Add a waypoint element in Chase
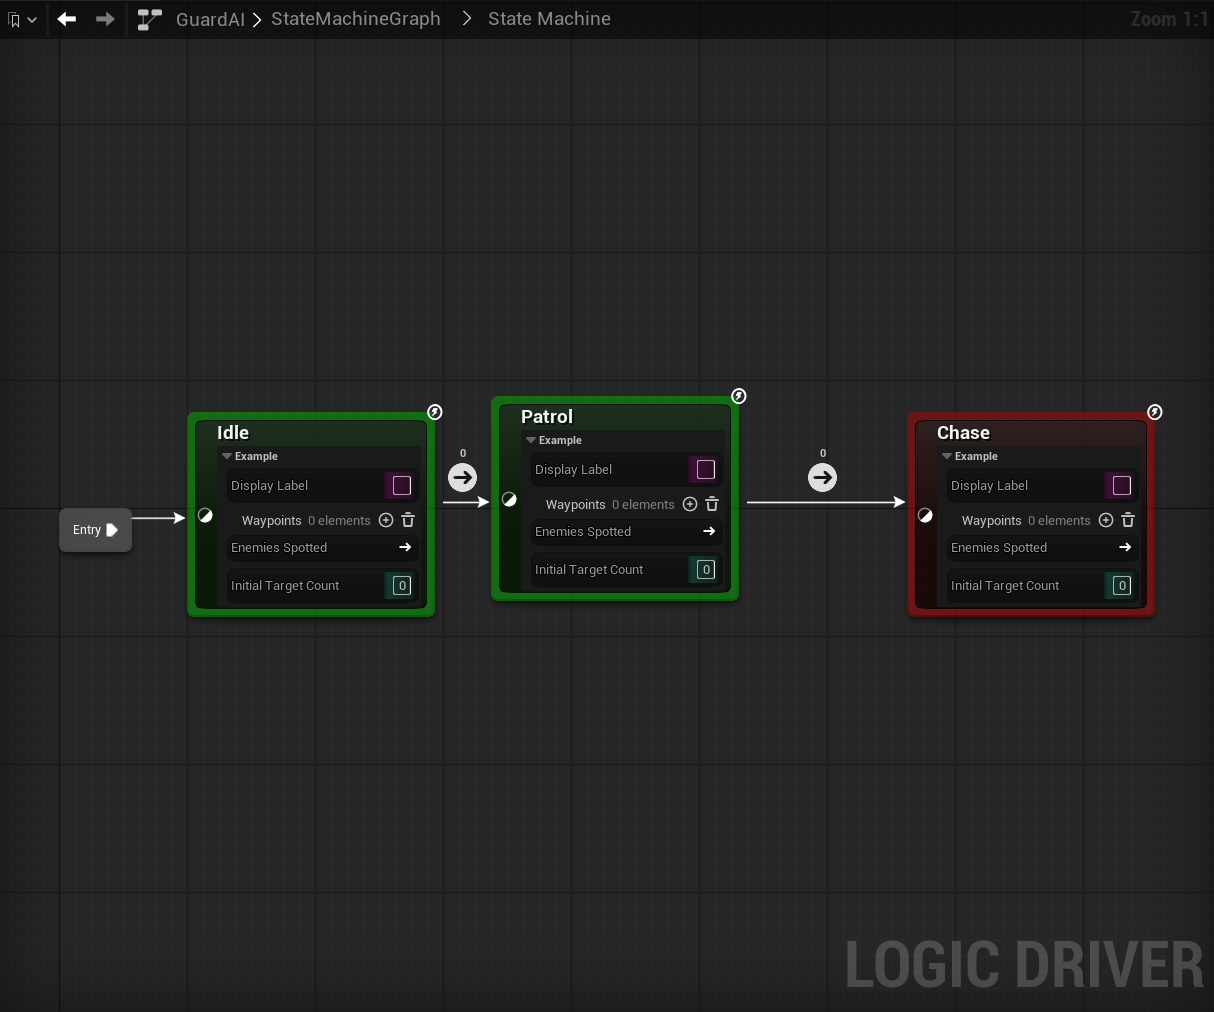 [x=1106, y=520]
